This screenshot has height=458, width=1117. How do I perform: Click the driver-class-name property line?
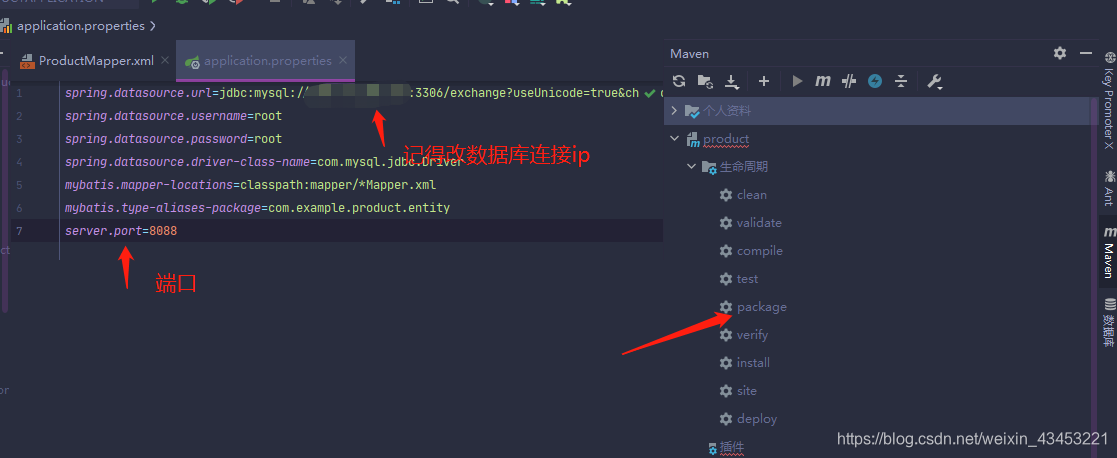coord(264,162)
